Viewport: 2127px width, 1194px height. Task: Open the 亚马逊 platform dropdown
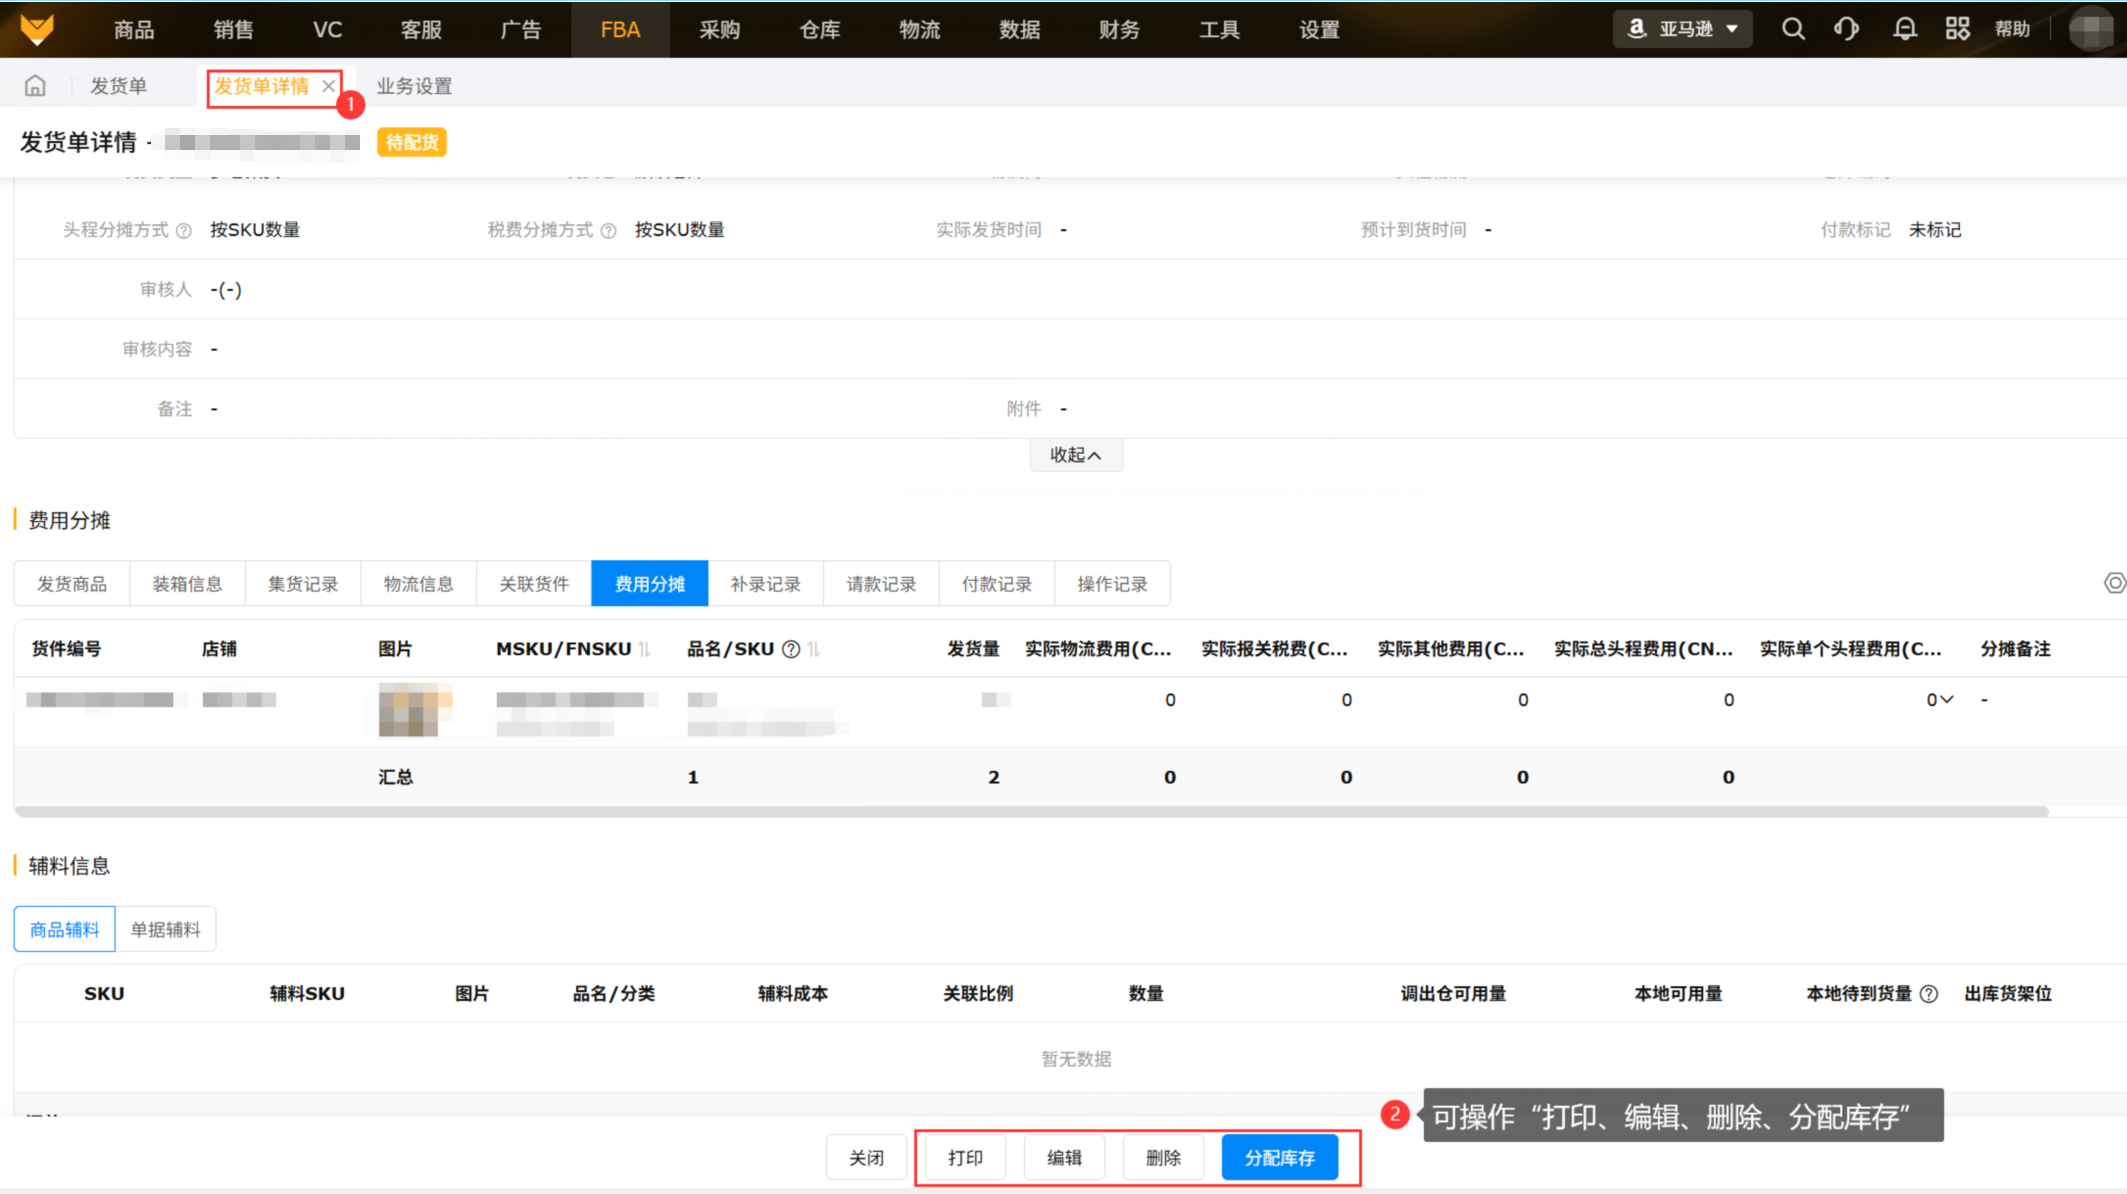[1683, 29]
